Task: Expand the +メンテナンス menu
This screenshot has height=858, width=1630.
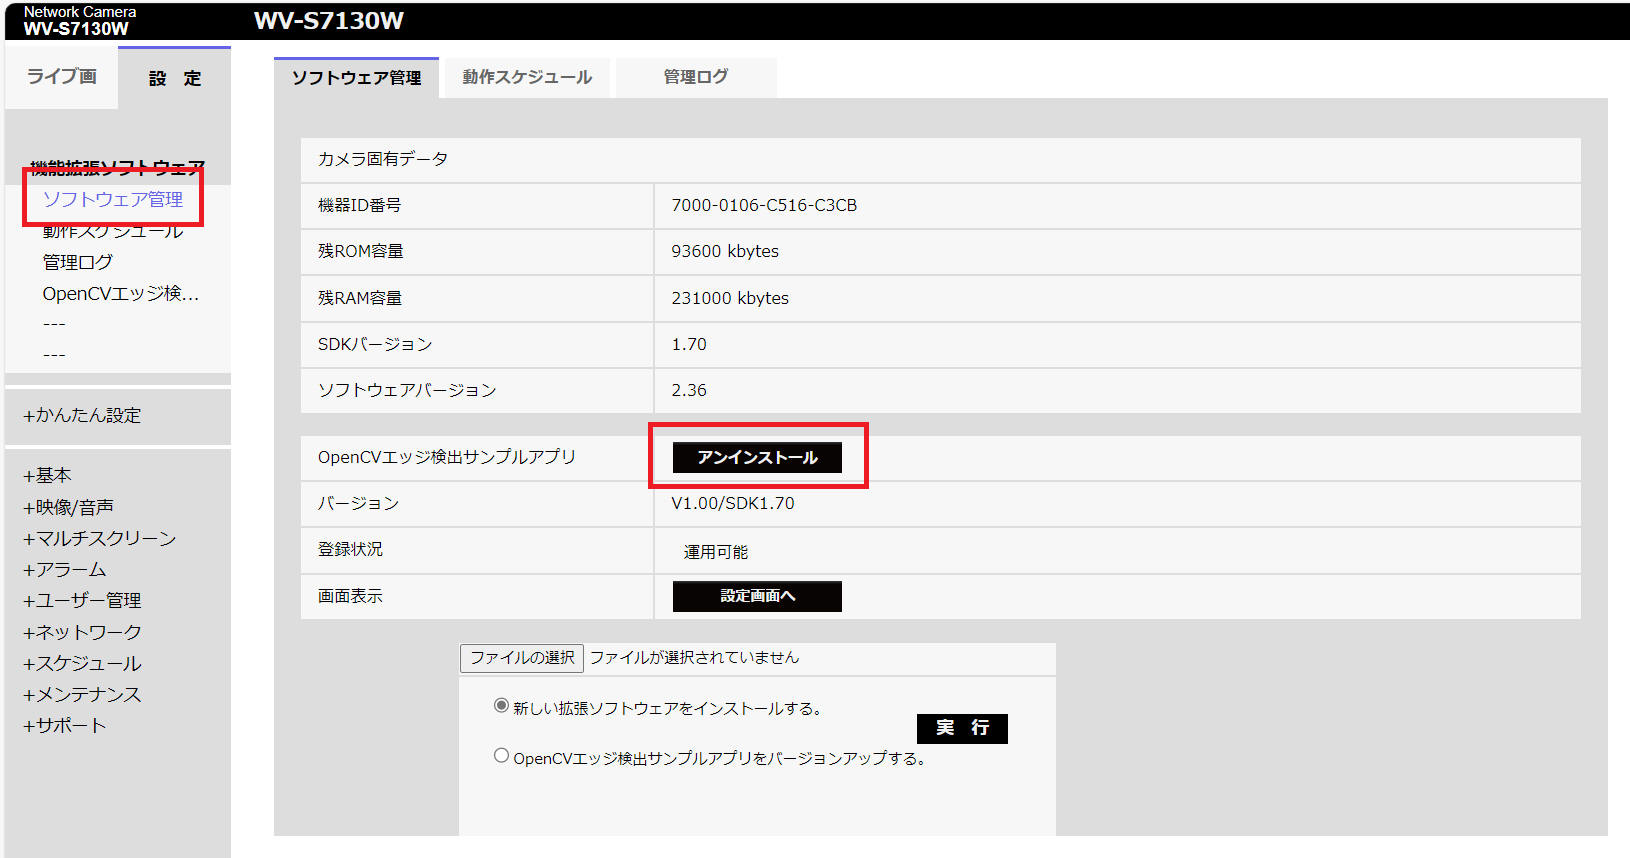Action: tap(82, 694)
